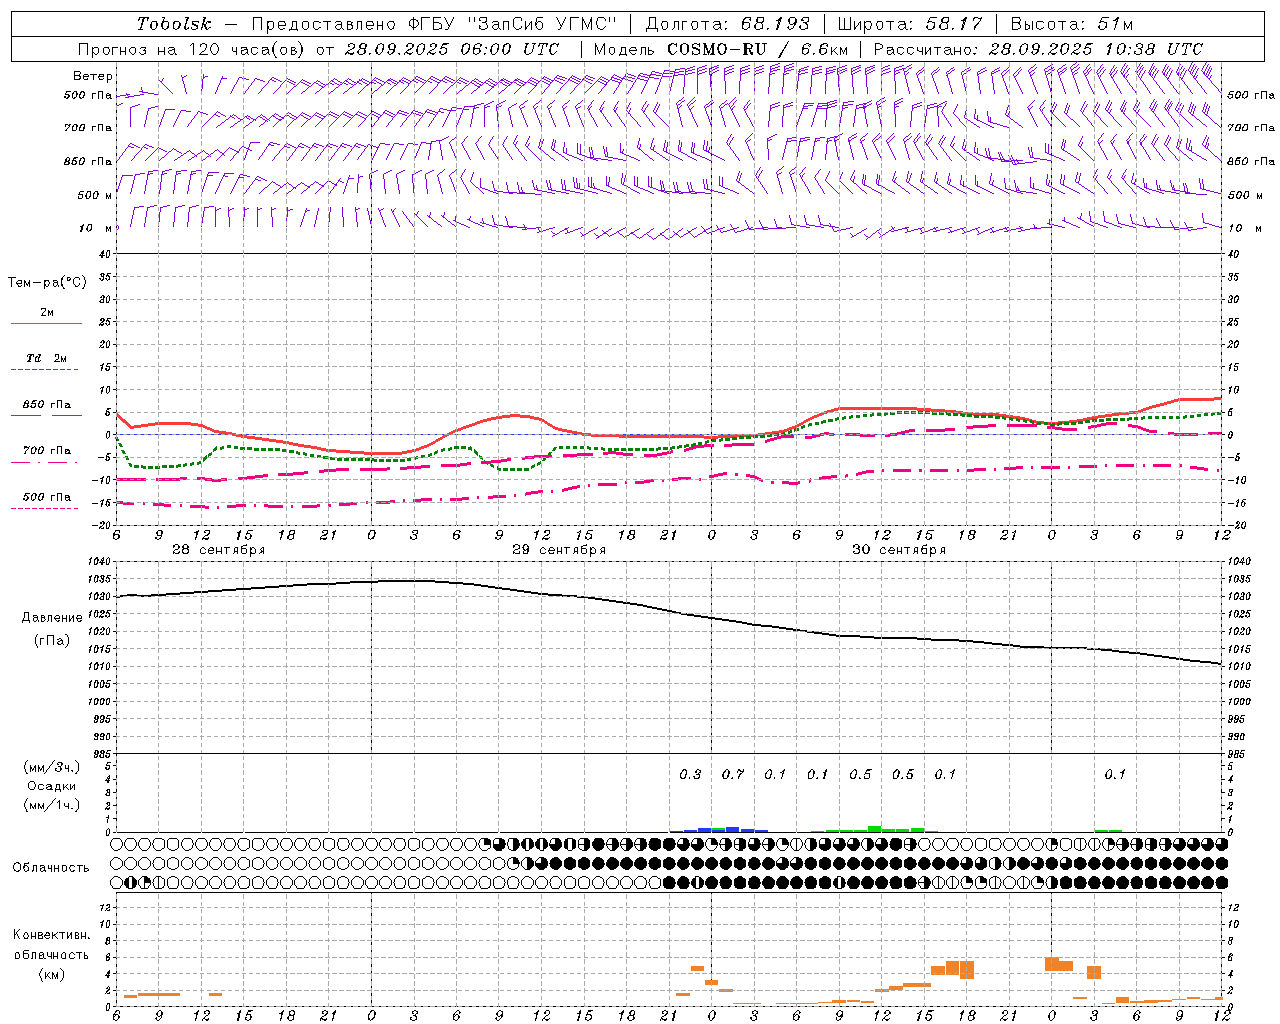Viewport: 1280px width, 1024px height.
Task: Click the Рассчитано 10:38 UTC timestamp
Action: 1038,49
